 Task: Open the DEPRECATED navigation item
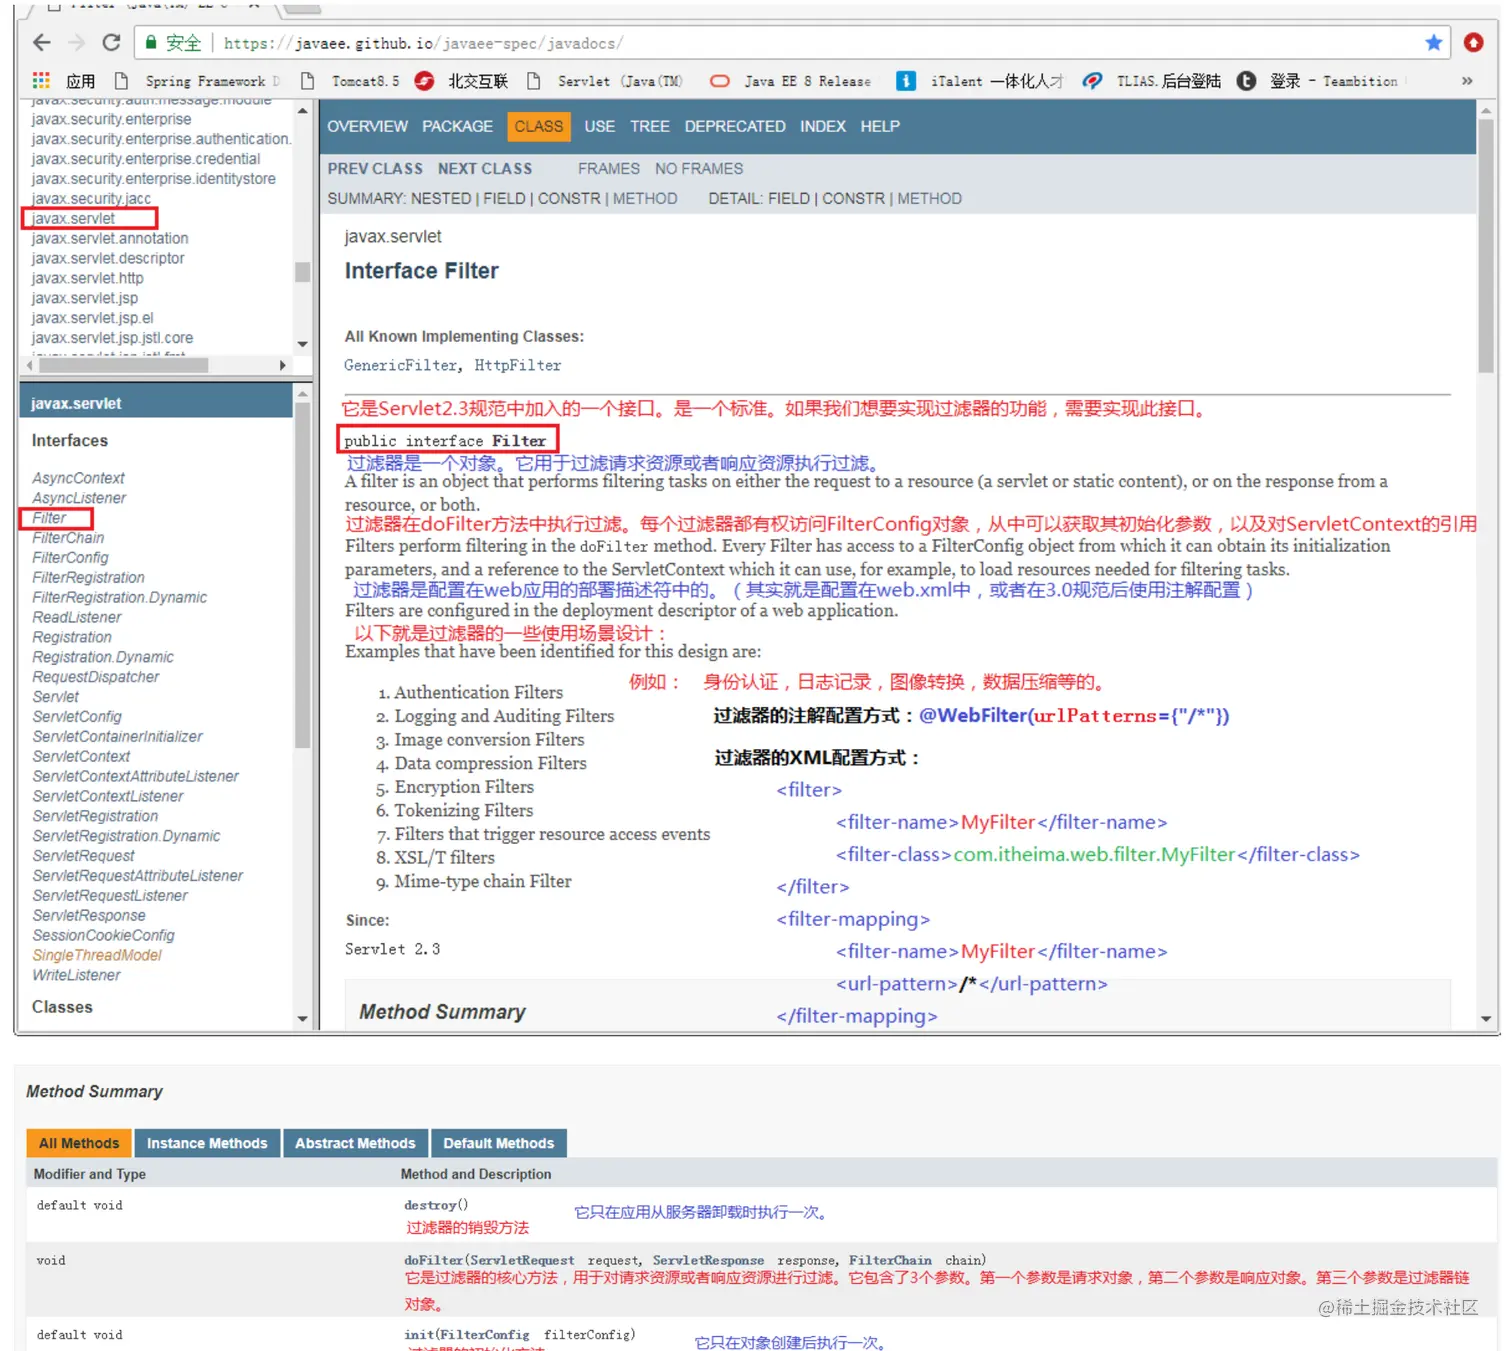735,126
